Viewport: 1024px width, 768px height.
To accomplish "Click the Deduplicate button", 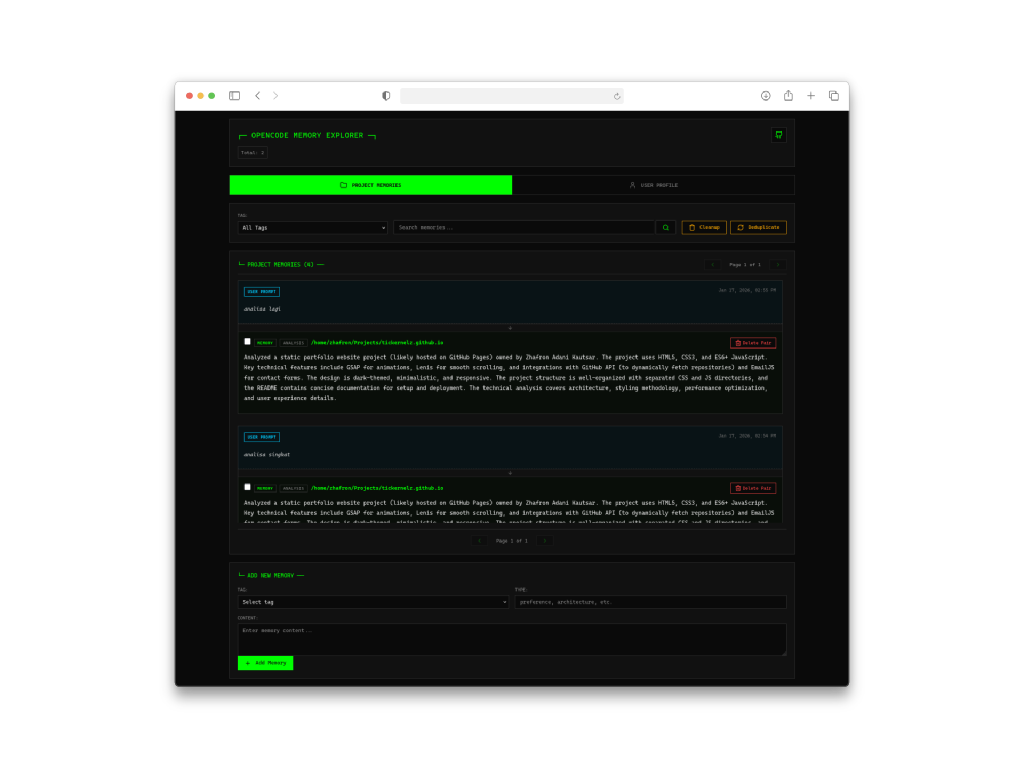I will (x=758, y=227).
